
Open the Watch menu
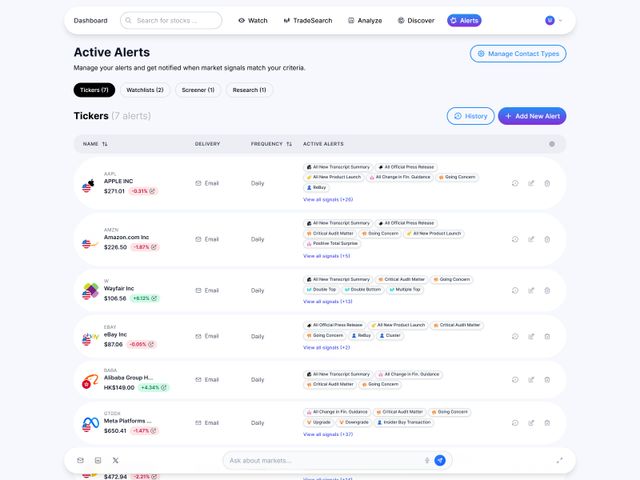(253, 20)
